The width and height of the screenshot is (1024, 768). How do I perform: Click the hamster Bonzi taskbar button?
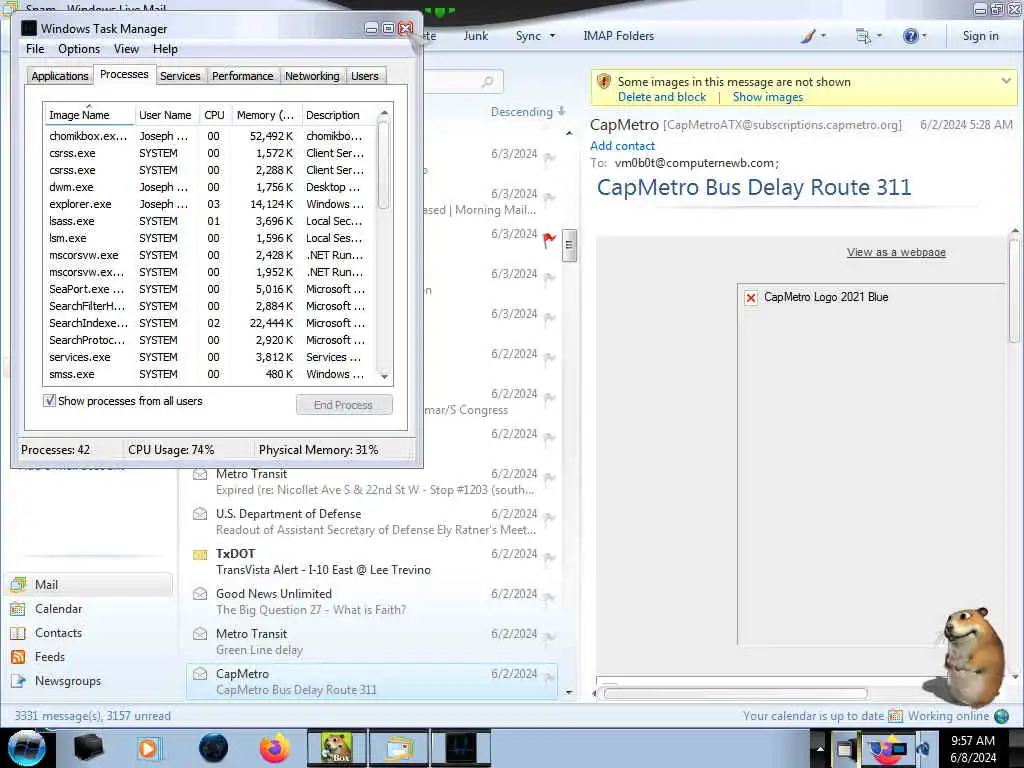[337, 748]
